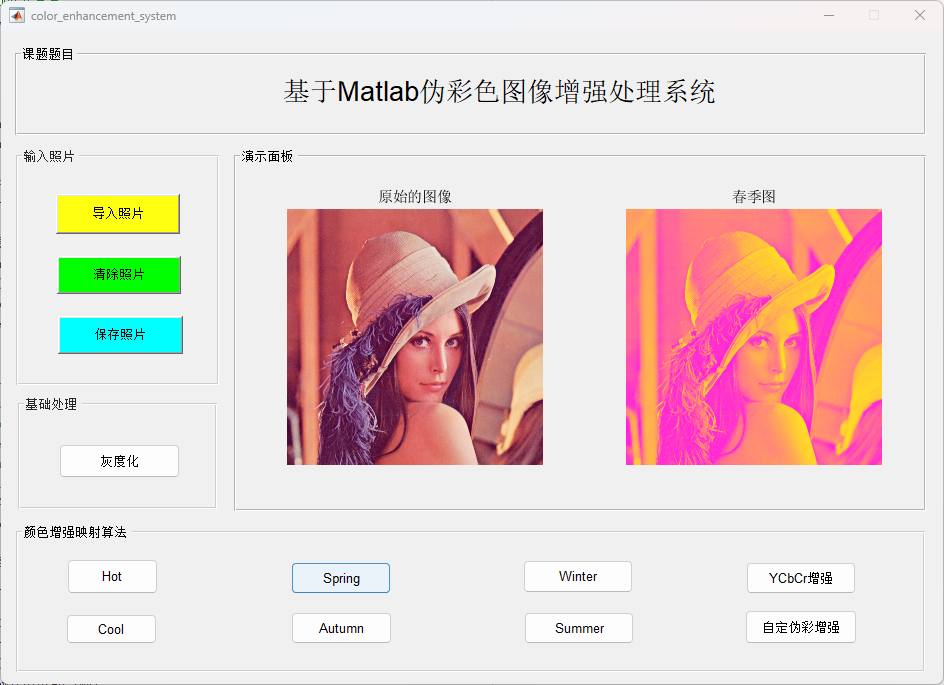Select the Cool colormap button
Viewport: 944px width, 685px height.
point(111,629)
